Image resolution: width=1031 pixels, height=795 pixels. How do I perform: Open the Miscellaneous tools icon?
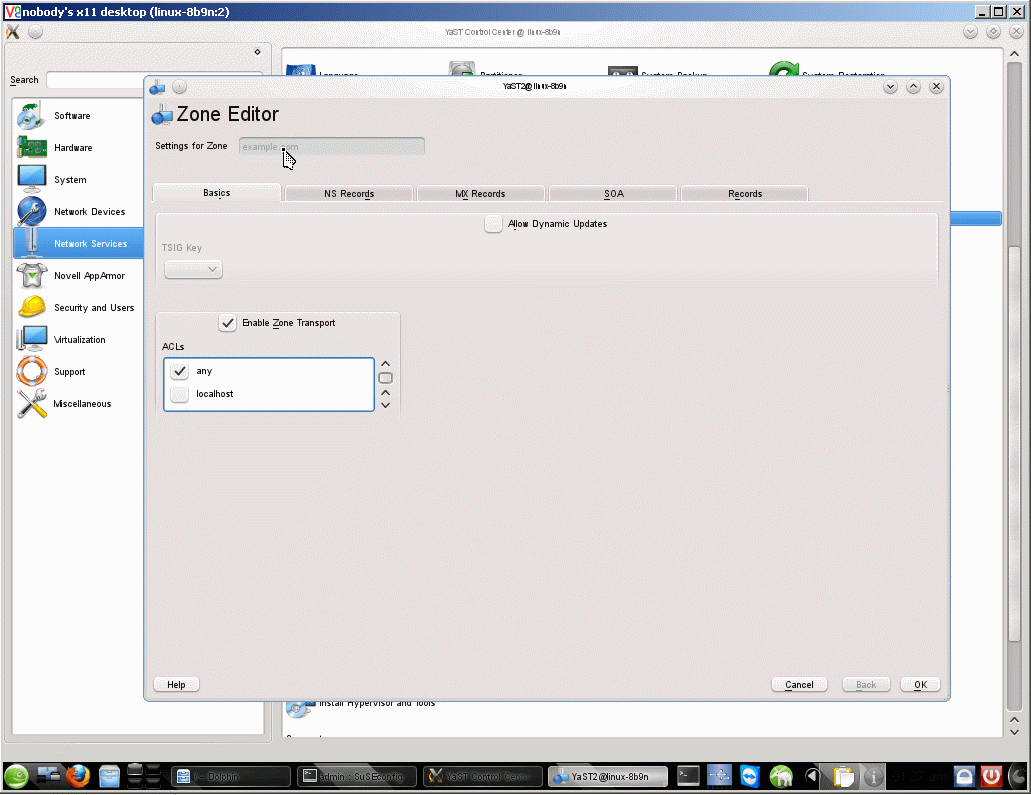pos(32,403)
